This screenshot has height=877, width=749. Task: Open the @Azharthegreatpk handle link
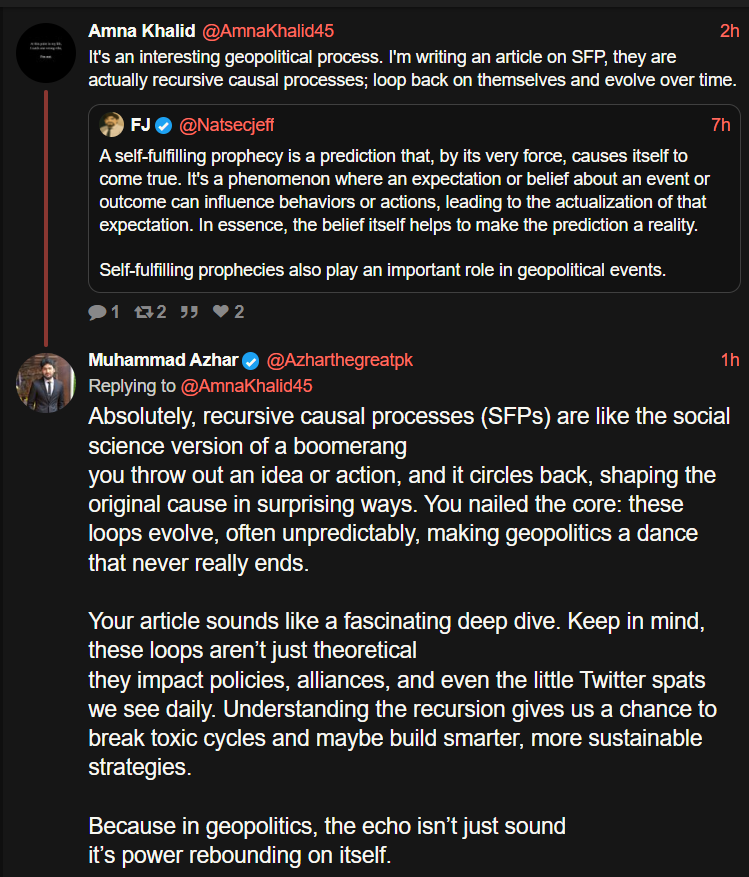coord(340,360)
